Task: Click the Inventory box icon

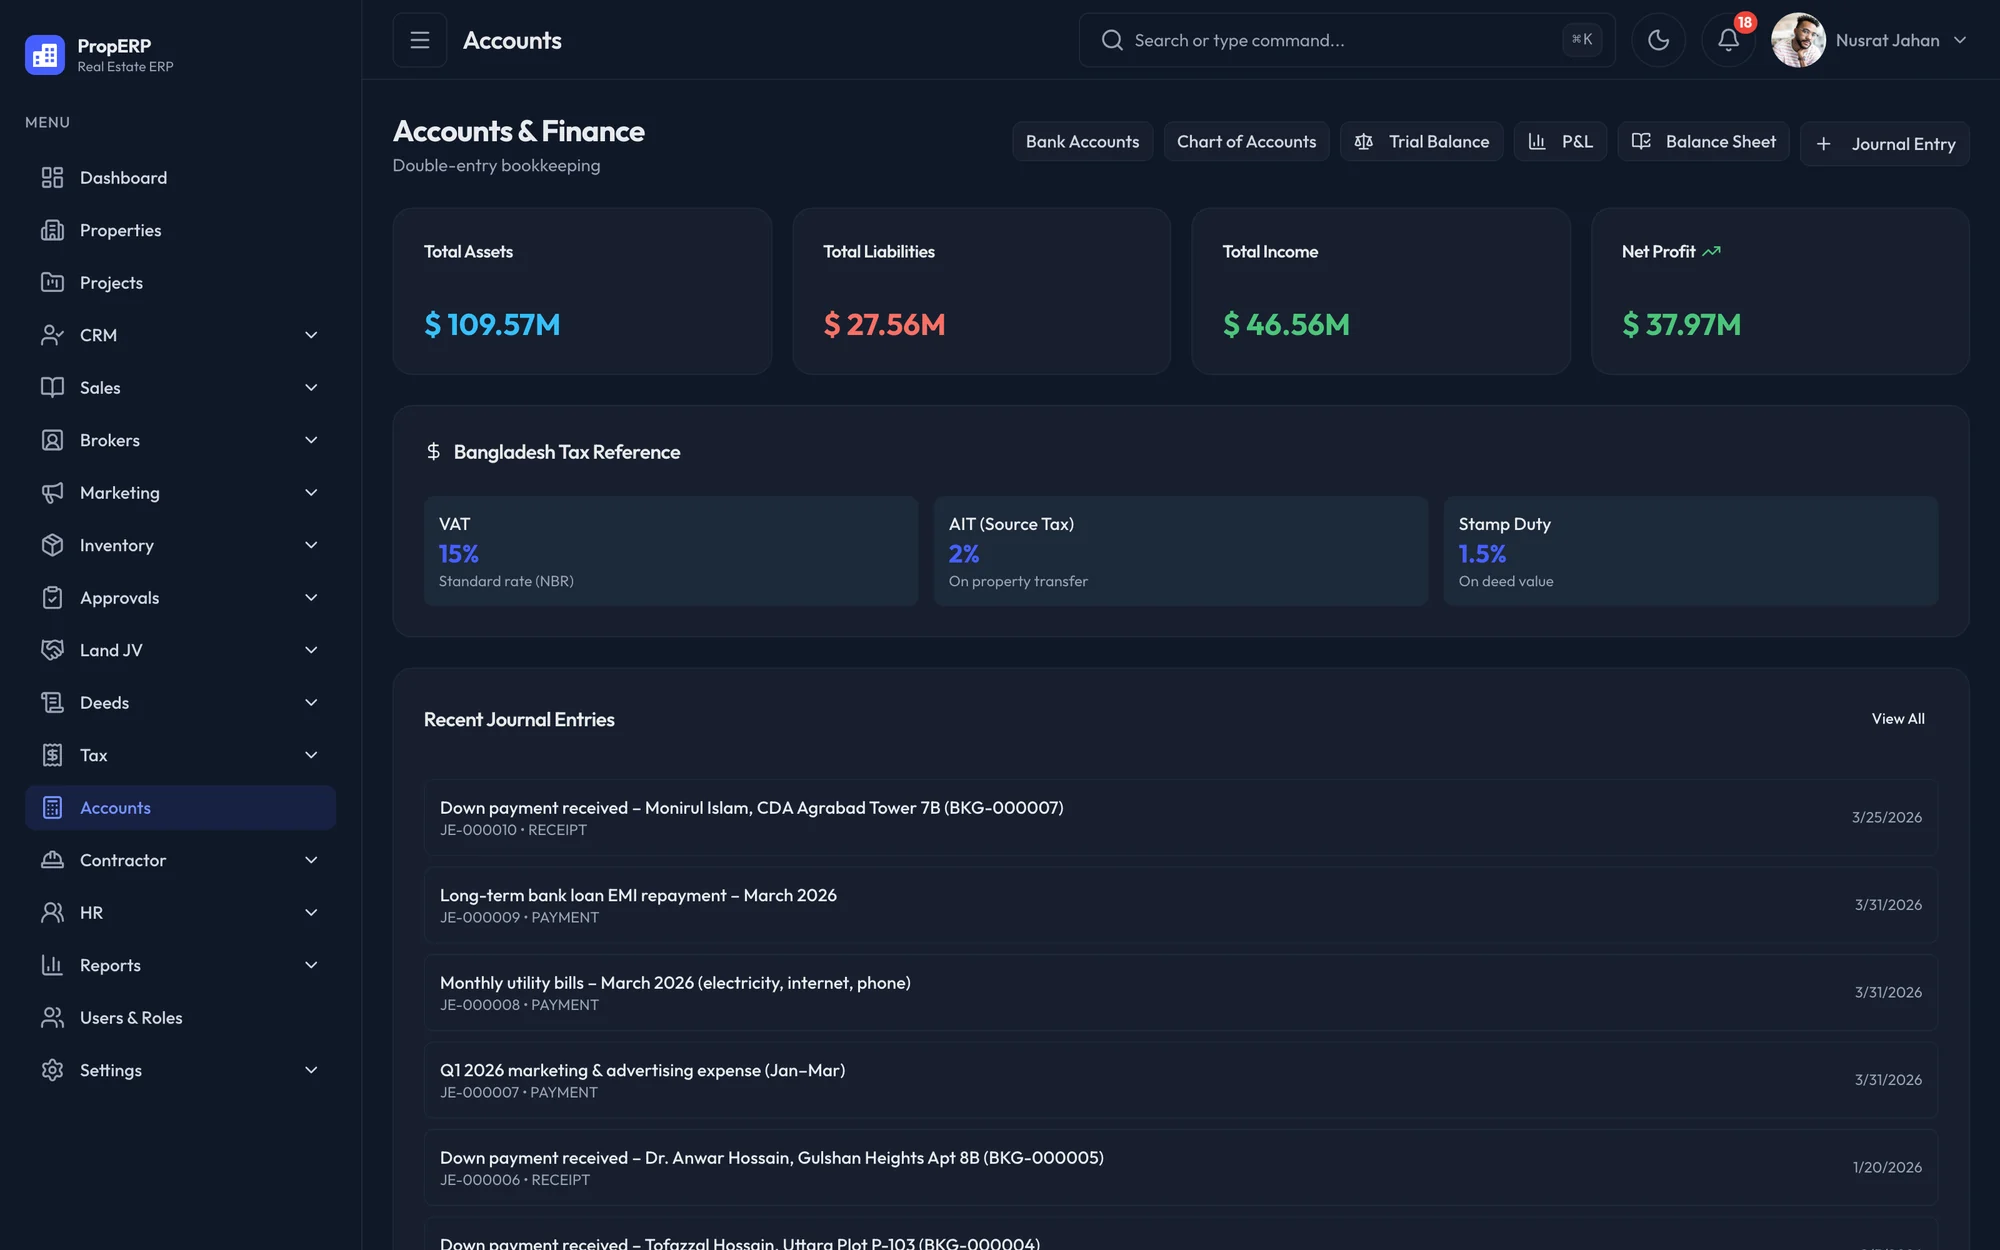Action: pyautogui.click(x=52, y=545)
